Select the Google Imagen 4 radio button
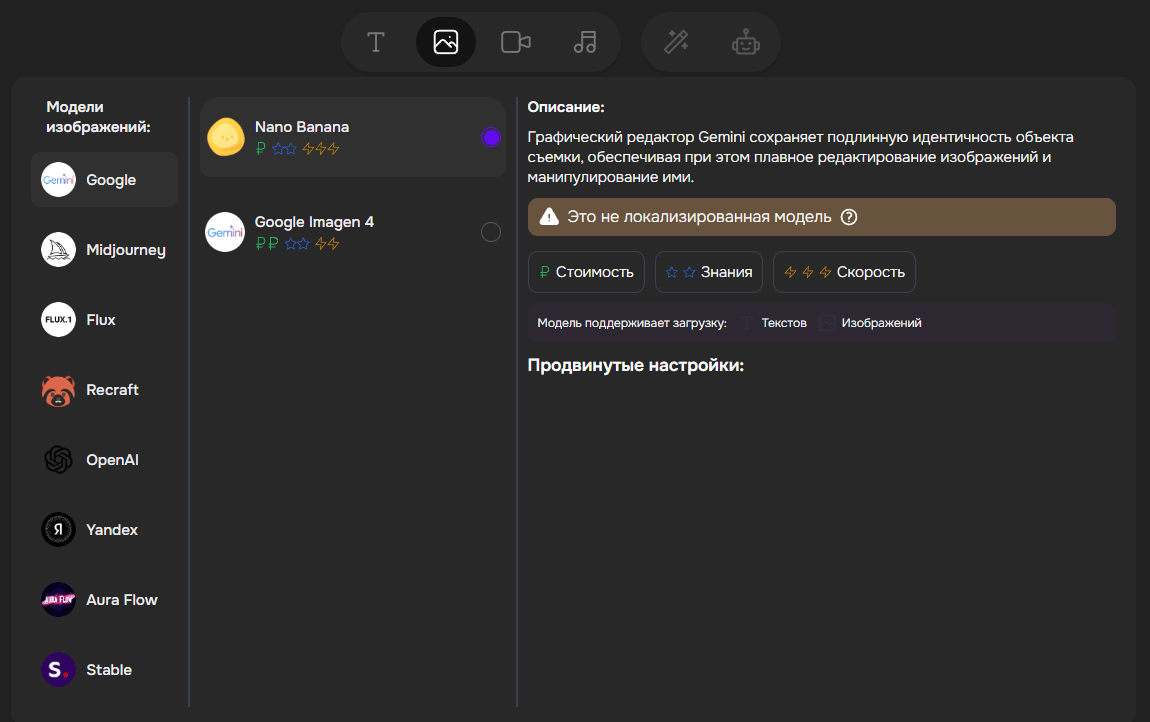1150x722 pixels. (x=491, y=232)
